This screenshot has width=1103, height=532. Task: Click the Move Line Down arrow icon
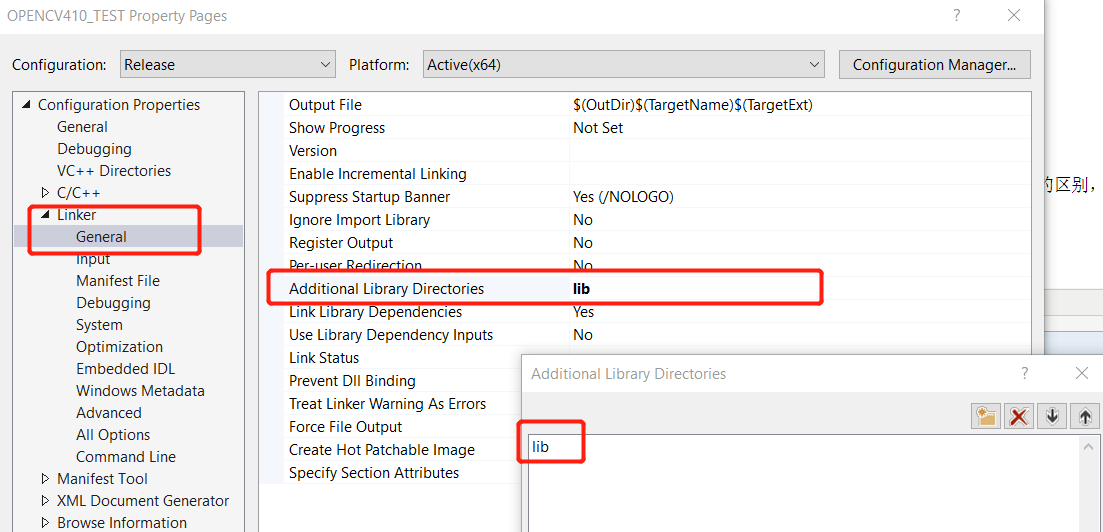pos(1051,417)
